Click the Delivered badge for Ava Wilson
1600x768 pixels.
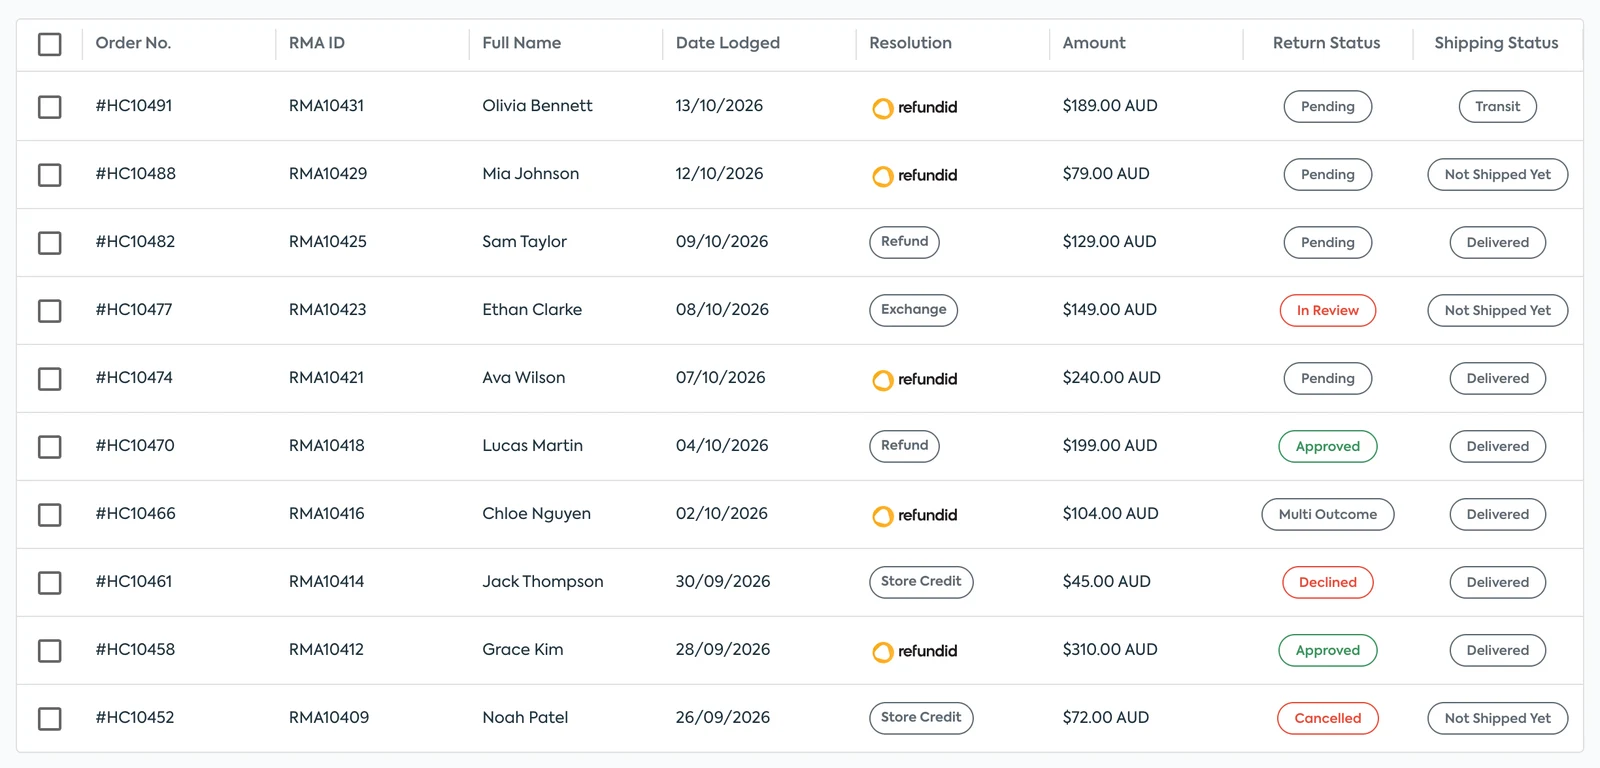(1497, 379)
